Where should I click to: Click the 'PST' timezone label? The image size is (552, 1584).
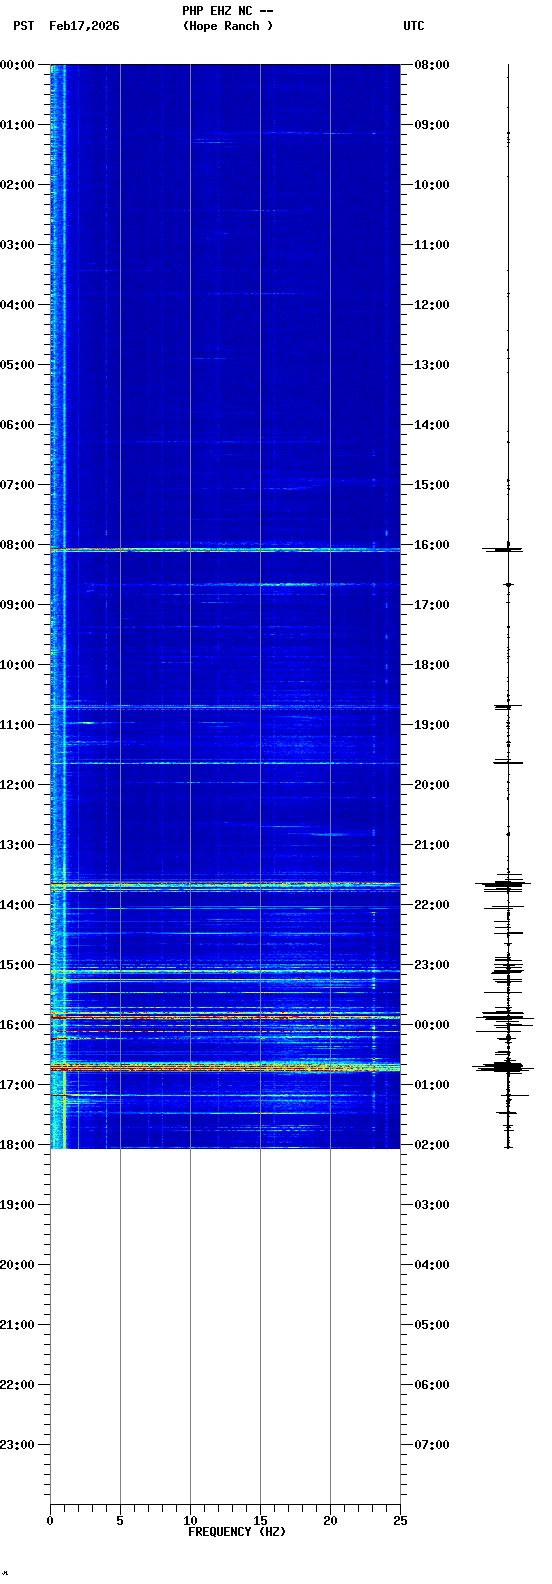click(x=23, y=26)
